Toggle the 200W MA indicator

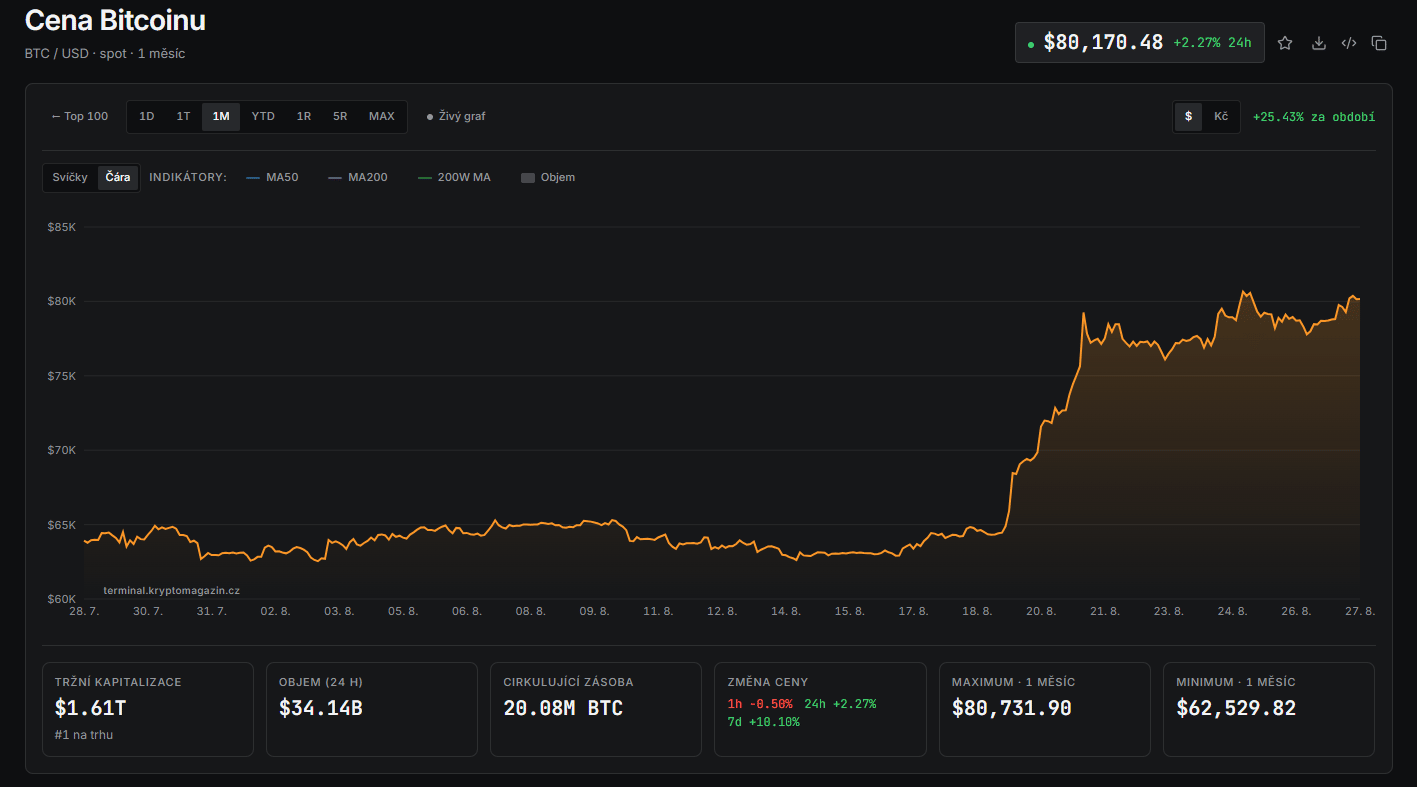tap(454, 177)
